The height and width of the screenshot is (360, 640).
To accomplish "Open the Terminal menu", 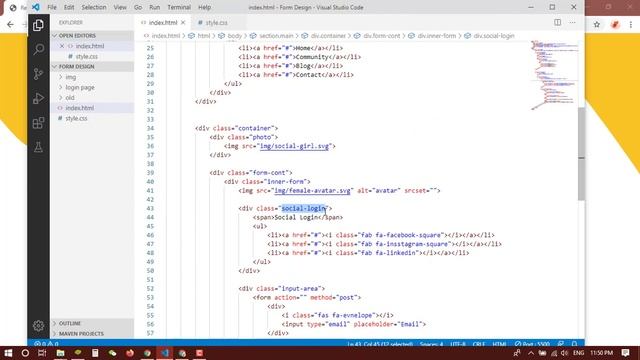I will [179, 7].
